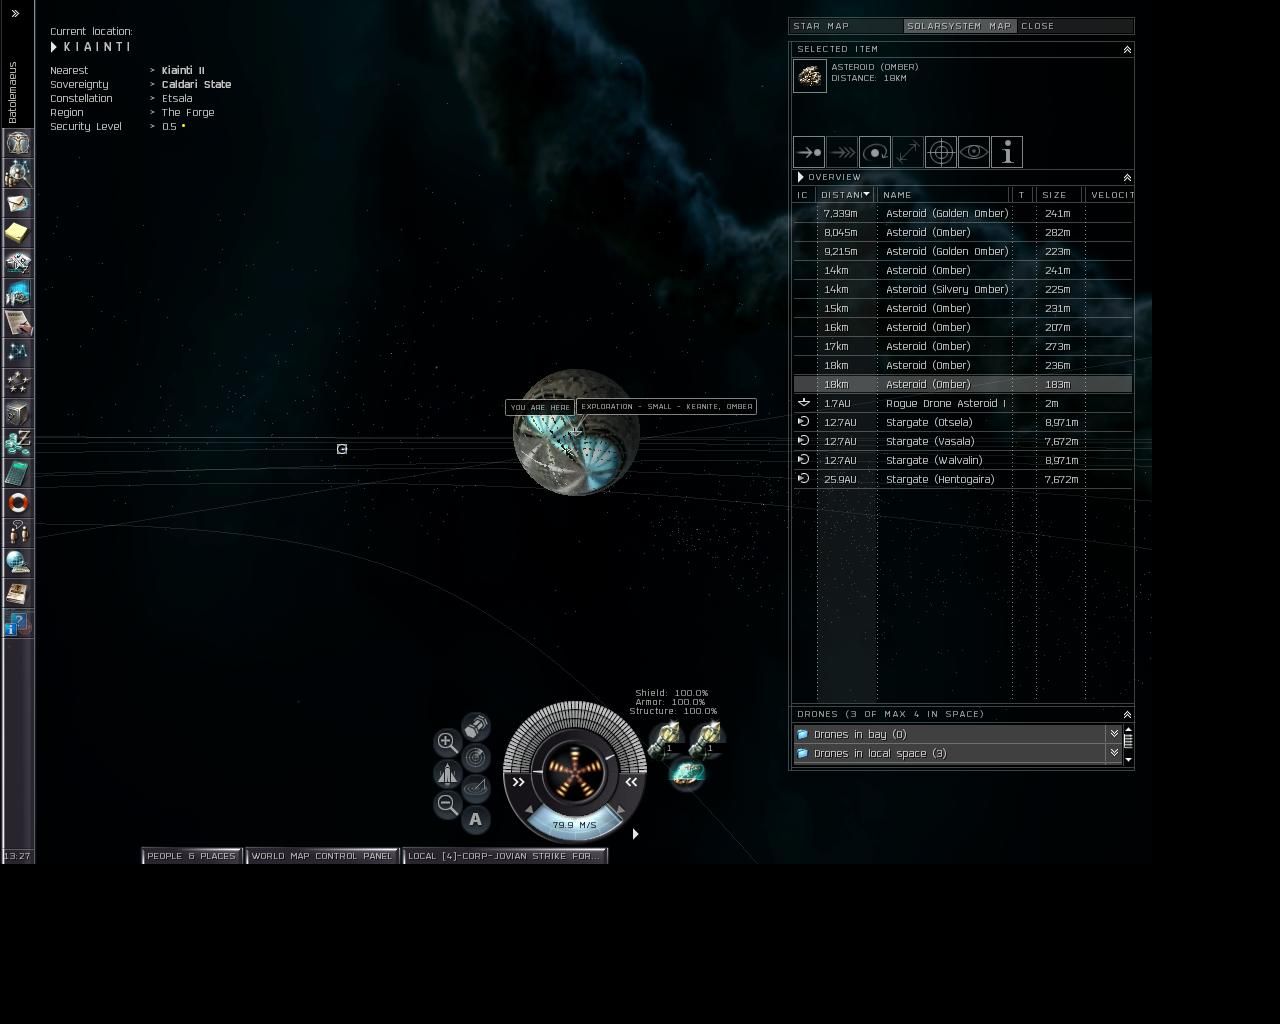This screenshot has width=1280, height=1024.
Task: Click the Omber asteroid thumbnail in Selected Item
Action: pos(810,76)
